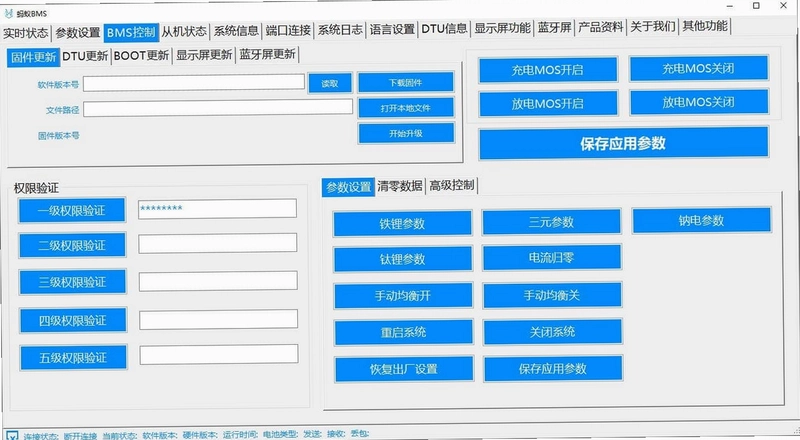Viewport: 800px width, 440px height.
Task: Click the 电流归零 button
Action: click(552, 258)
